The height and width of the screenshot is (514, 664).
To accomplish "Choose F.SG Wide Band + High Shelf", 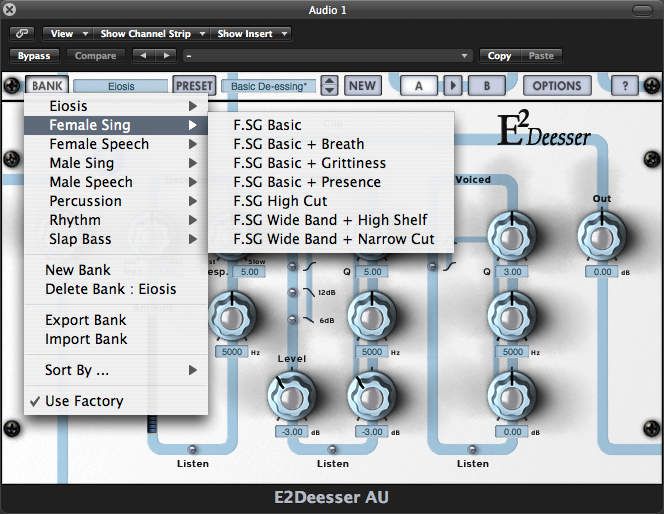I will (331, 220).
